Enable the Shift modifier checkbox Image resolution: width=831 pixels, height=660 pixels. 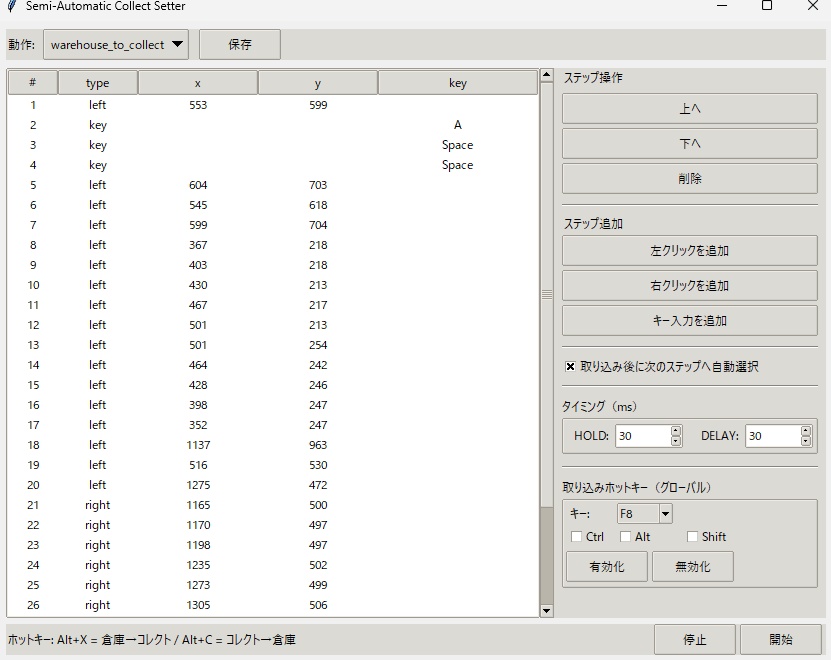pyautogui.click(x=691, y=536)
